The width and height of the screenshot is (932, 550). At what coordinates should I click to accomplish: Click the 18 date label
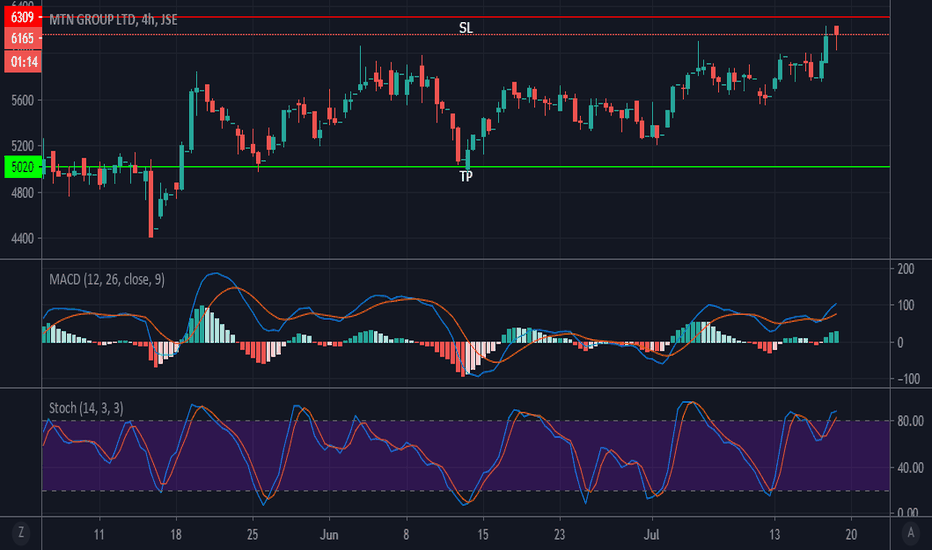tap(175, 535)
